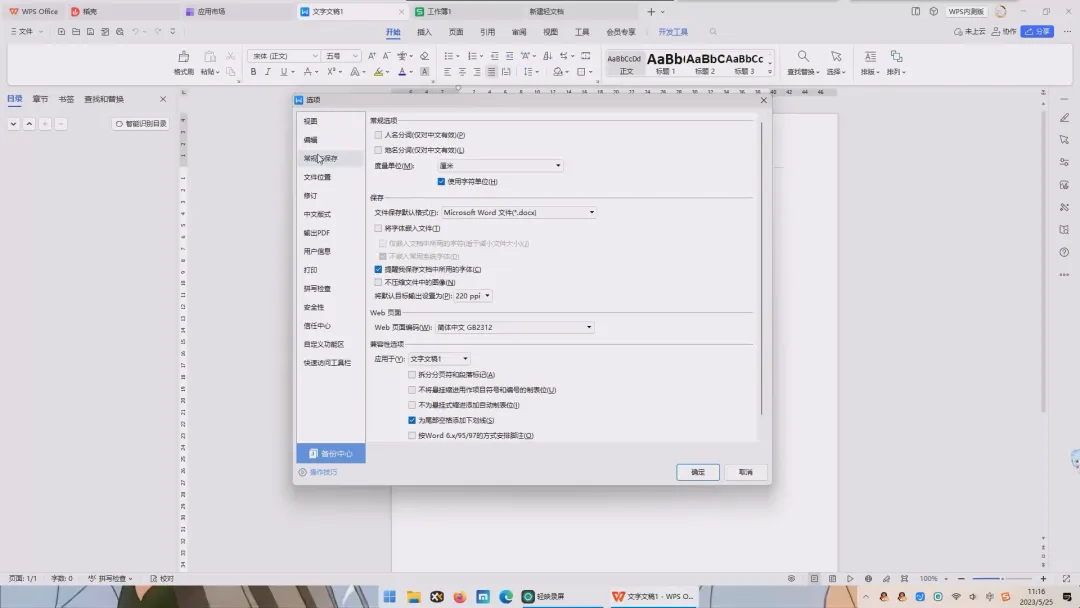
Task: Click the Find and Replace magnifier icon
Action: tap(803, 56)
